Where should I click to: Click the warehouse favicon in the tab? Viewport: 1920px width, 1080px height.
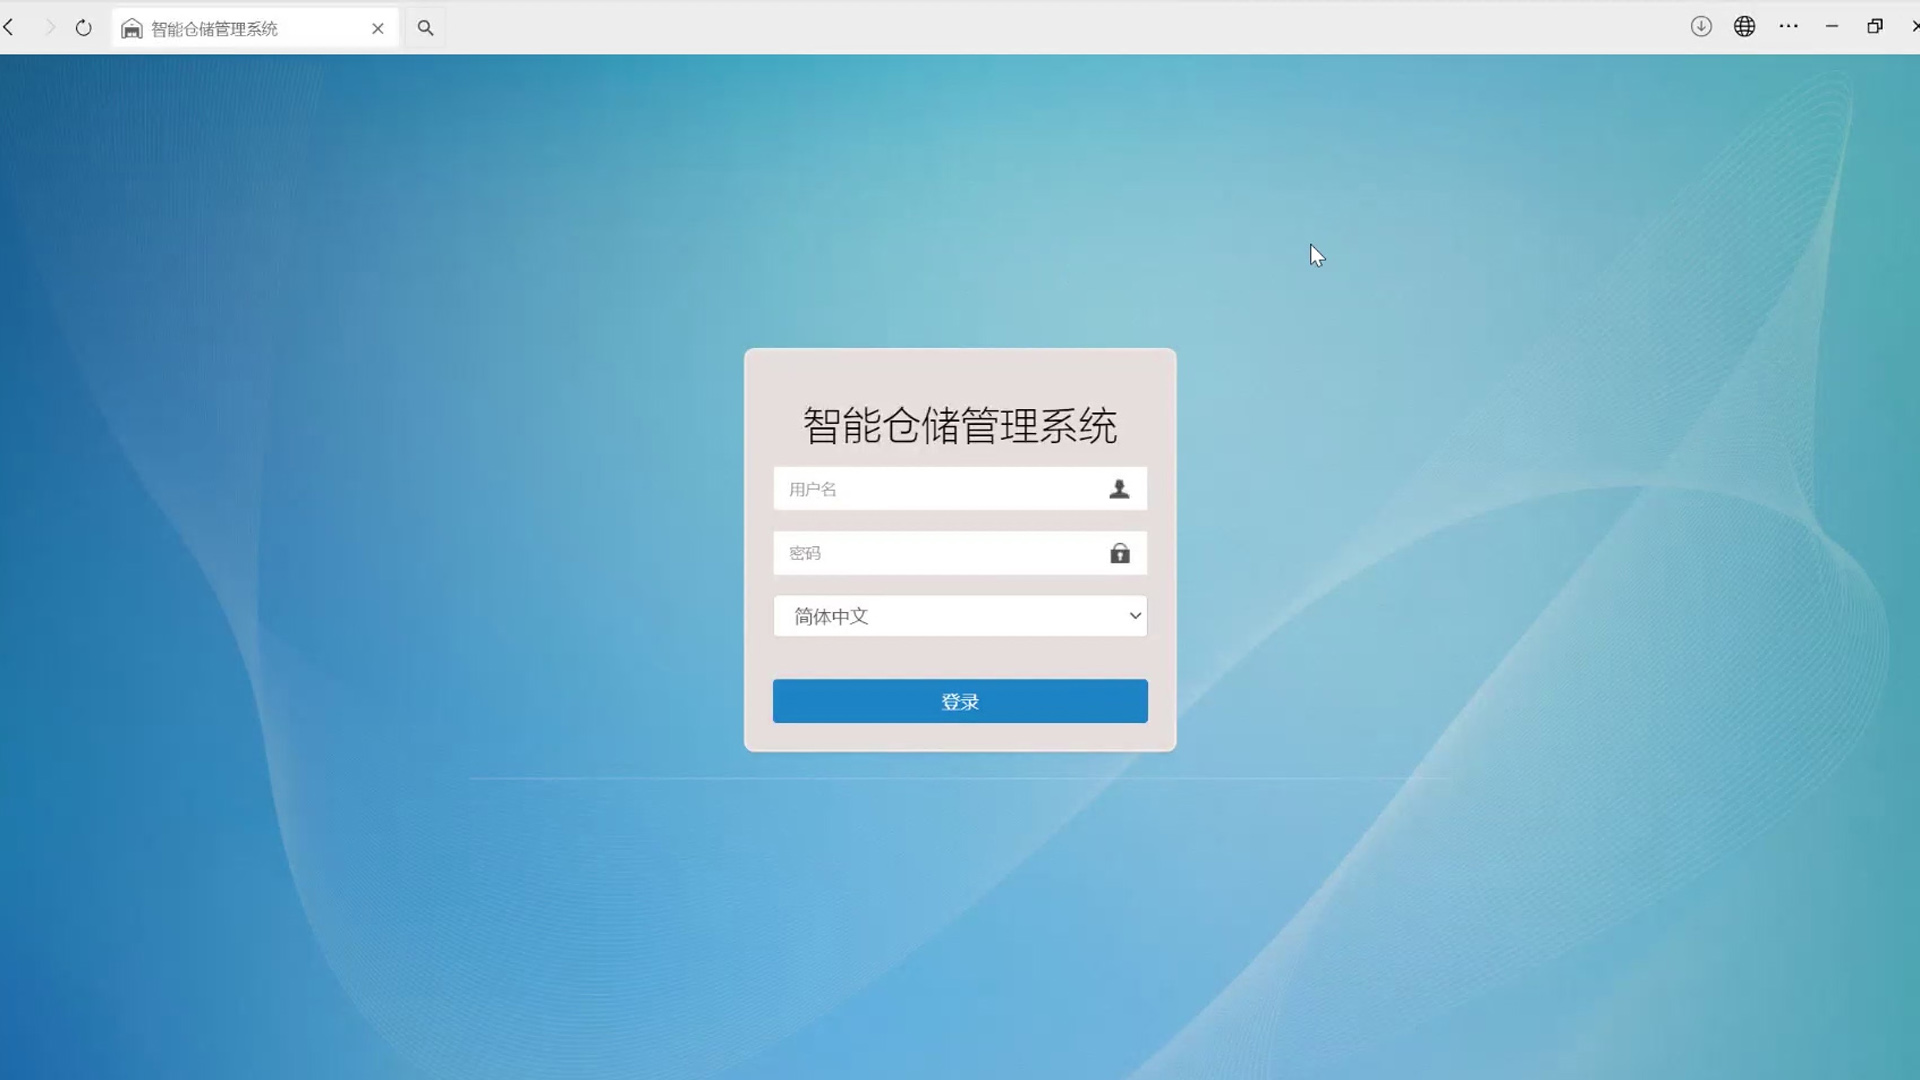(132, 29)
